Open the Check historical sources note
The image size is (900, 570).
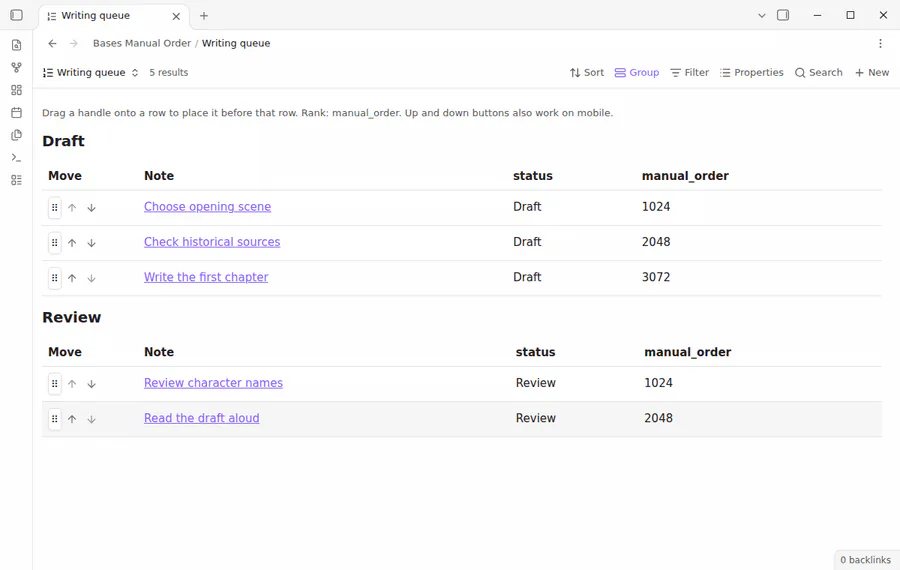pyautogui.click(x=212, y=242)
